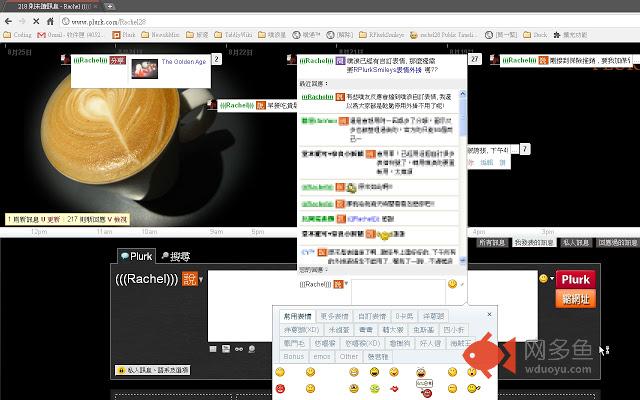
Task: Open the reply box smiley icon
Action: [452, 284]
